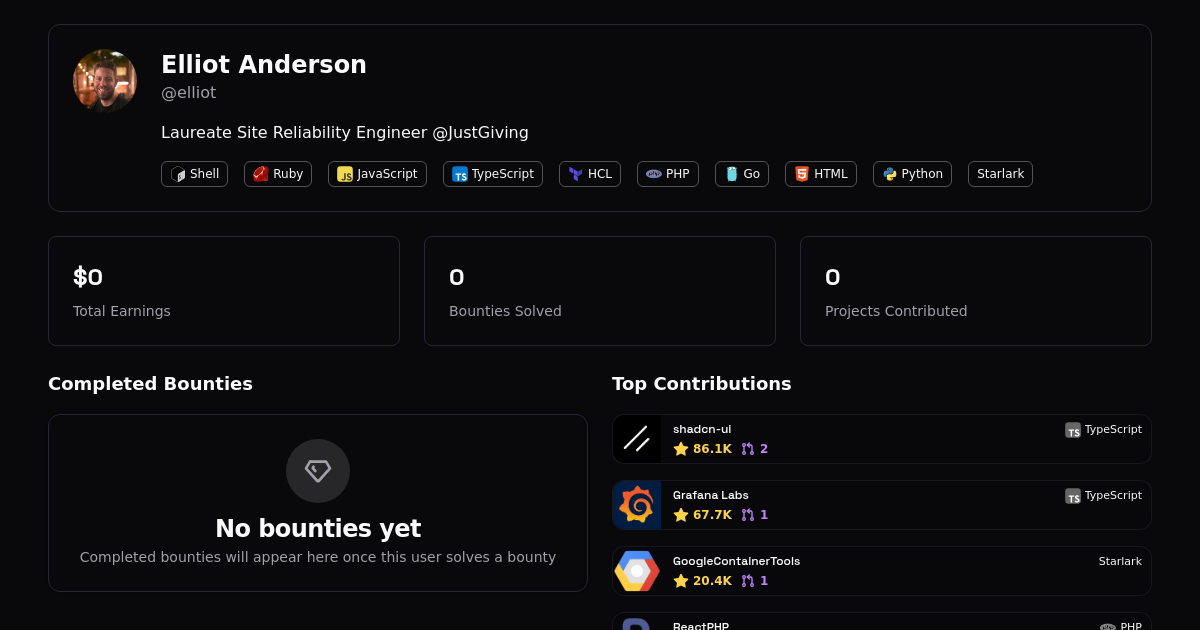Screen dimensions: 1200x630
Task: Click the Go gopher icon
Action: click(732, 174)
